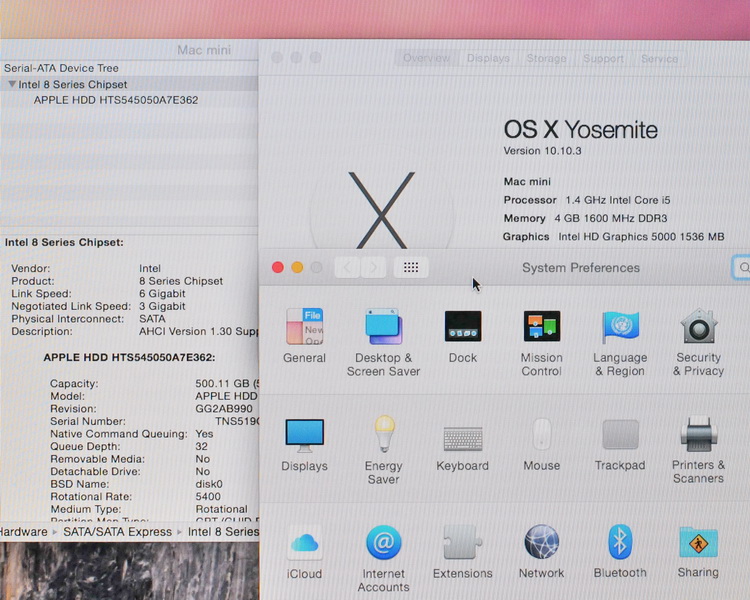750x600 pixels.
Task: Minimize the System Preferences window
Action: click(x=297, y=267)
